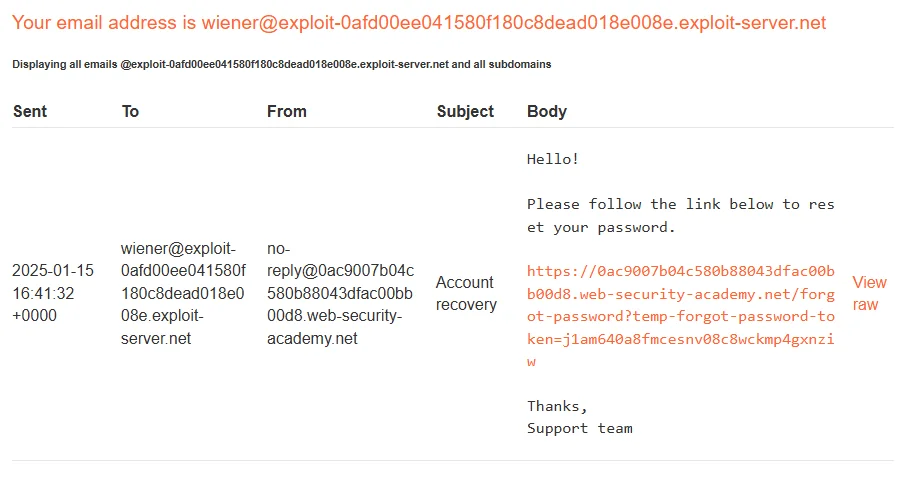
Task: Click the trailing 'w' on the reset link's last line
Action: pyautogui.click(x=531, y=362)
